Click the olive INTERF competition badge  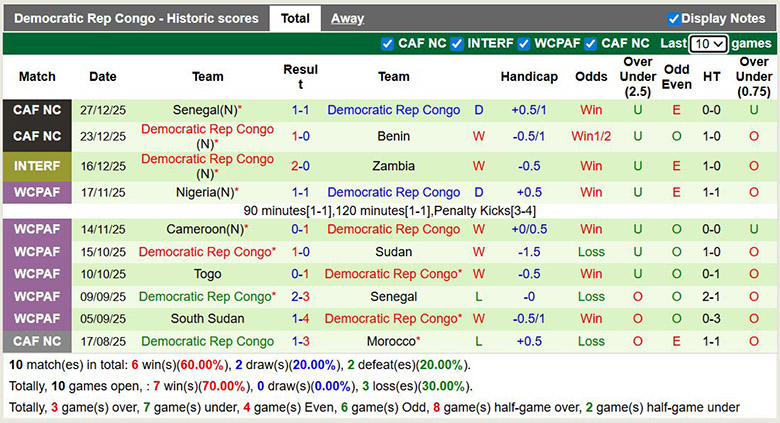[37, 166]
